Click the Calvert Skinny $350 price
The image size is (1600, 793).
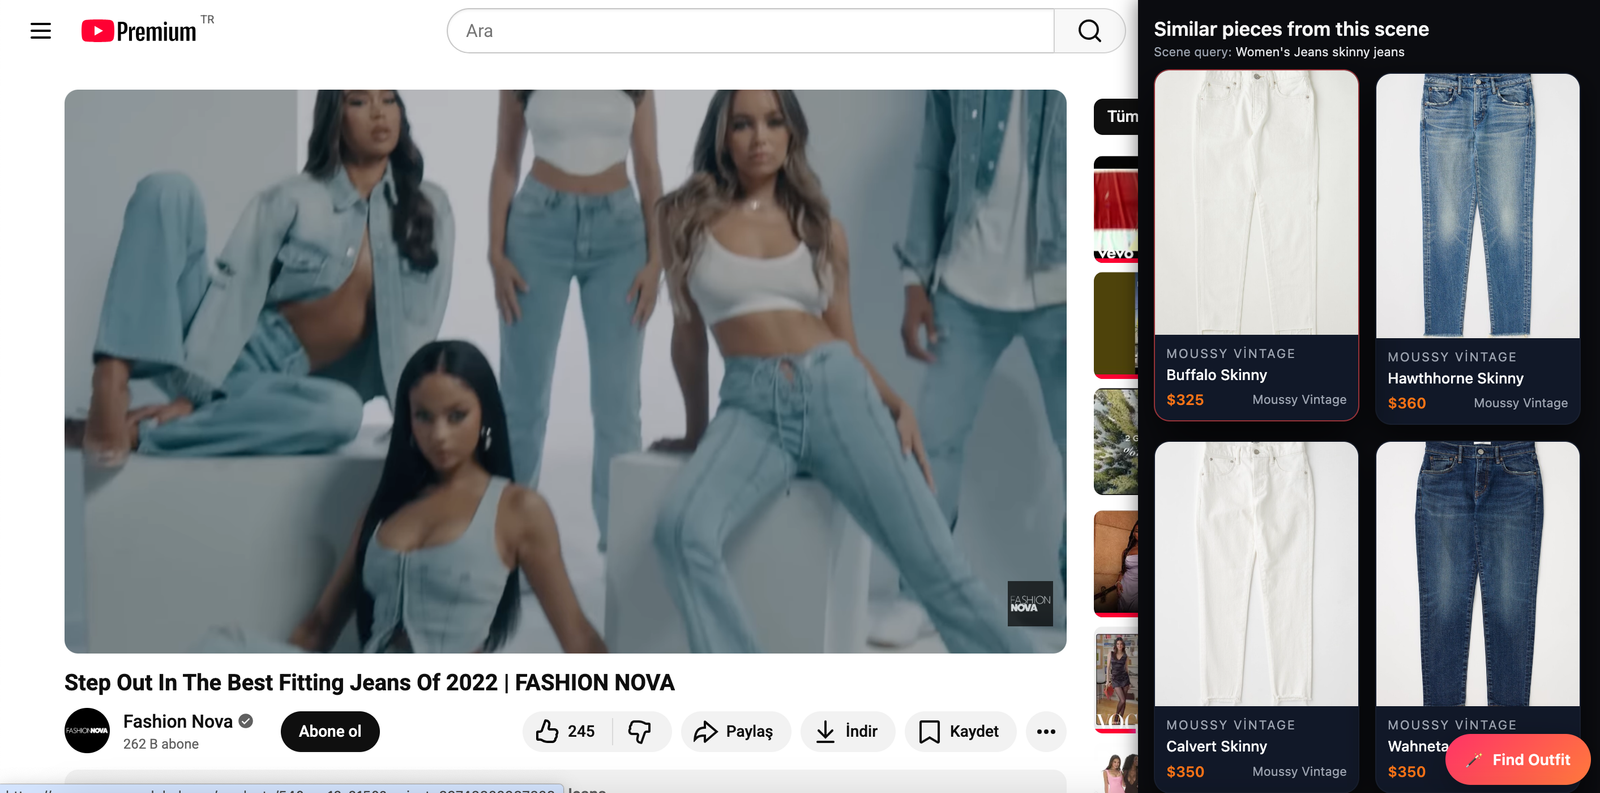(1185, 772)
